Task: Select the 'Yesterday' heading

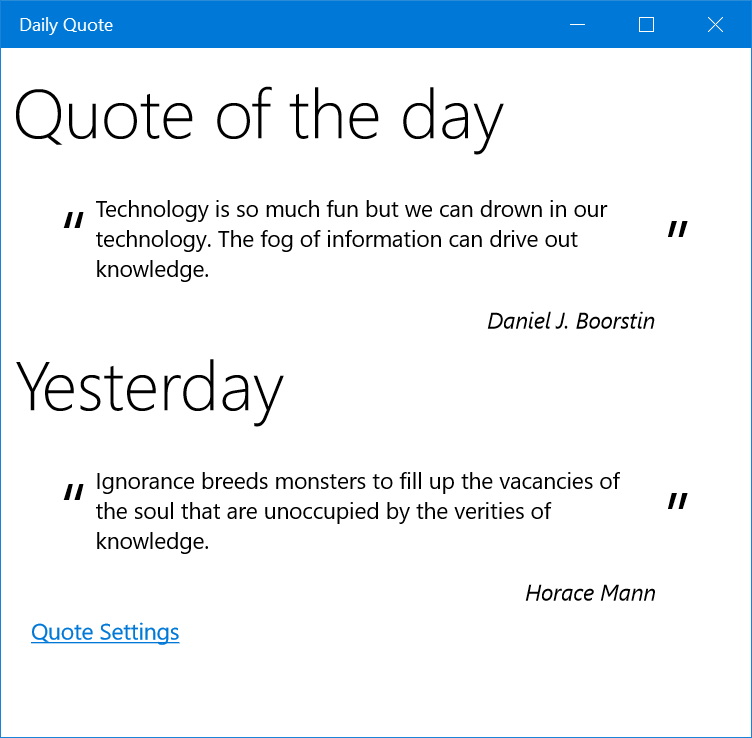Action: [x=150, y=387]
